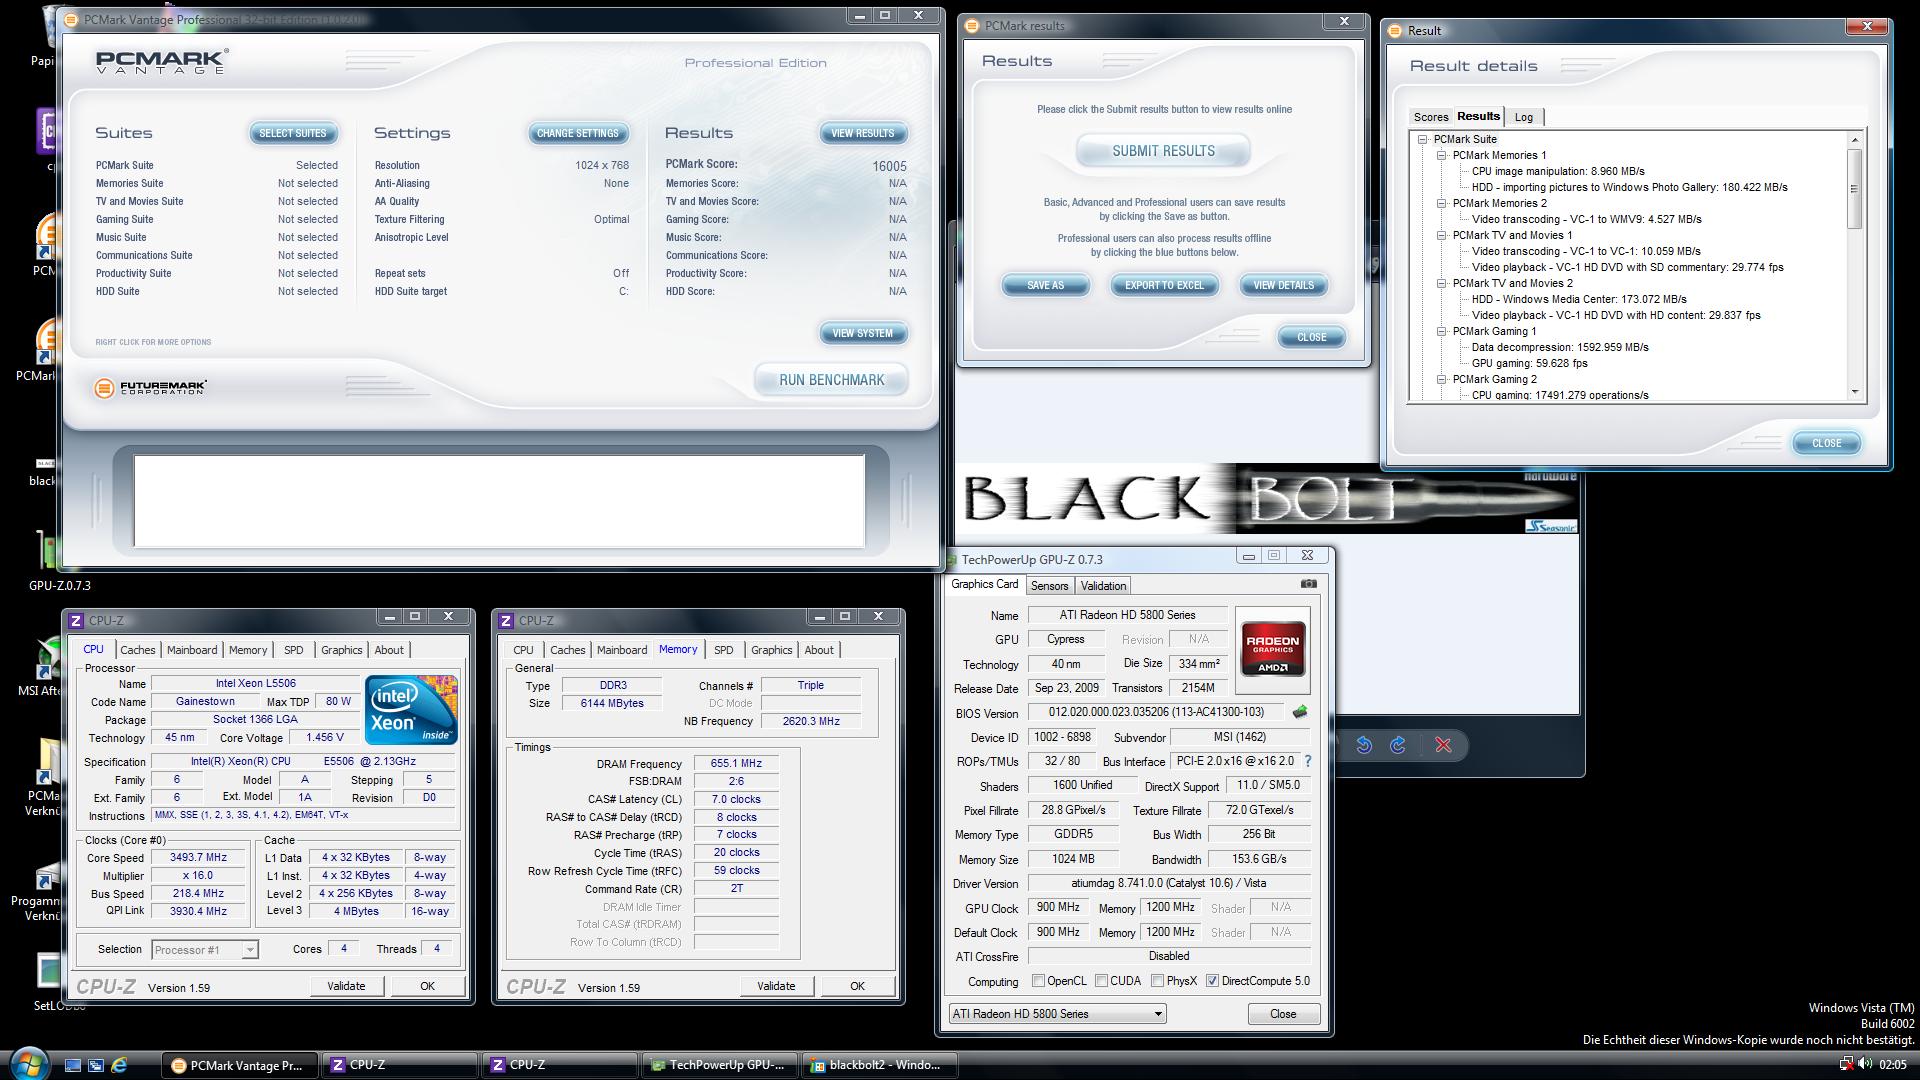This screenshot has width=1920, height=1080.
Task: Open the SPD tab in Memory CPU-Z window
Action: [x=723, y=650]
